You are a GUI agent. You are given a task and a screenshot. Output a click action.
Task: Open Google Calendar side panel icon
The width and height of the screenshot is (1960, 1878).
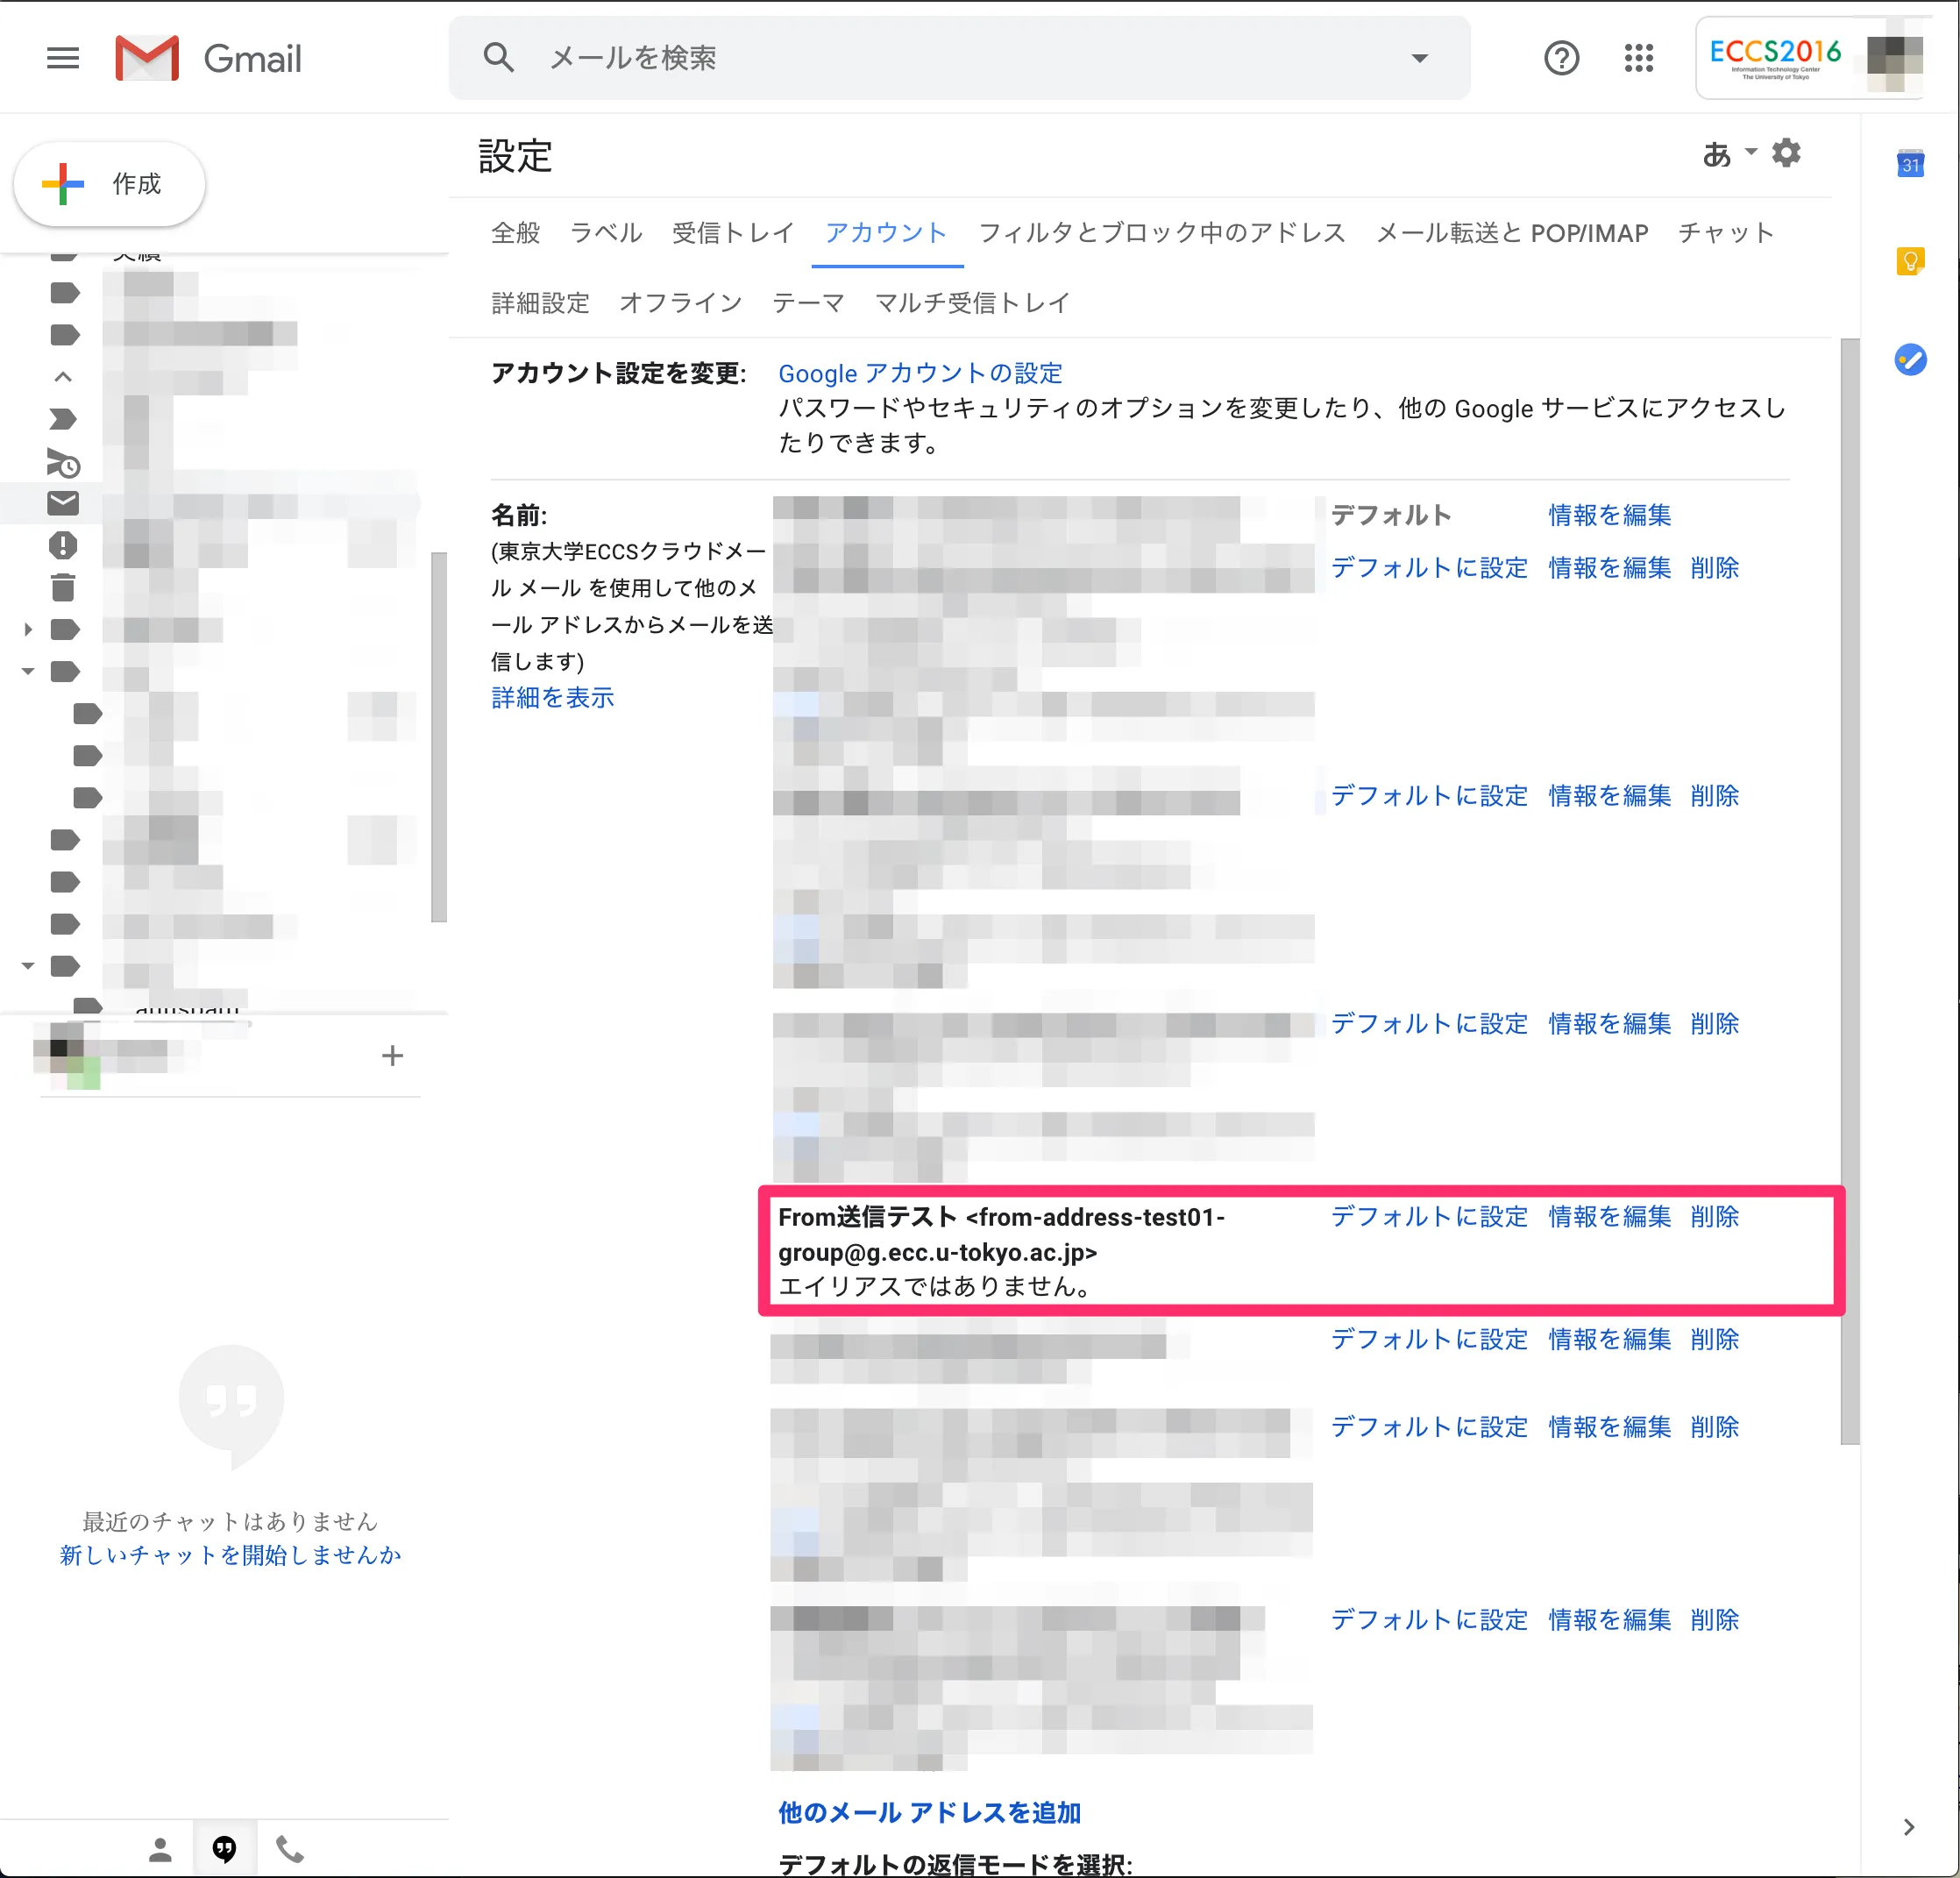click(1910, 165)
